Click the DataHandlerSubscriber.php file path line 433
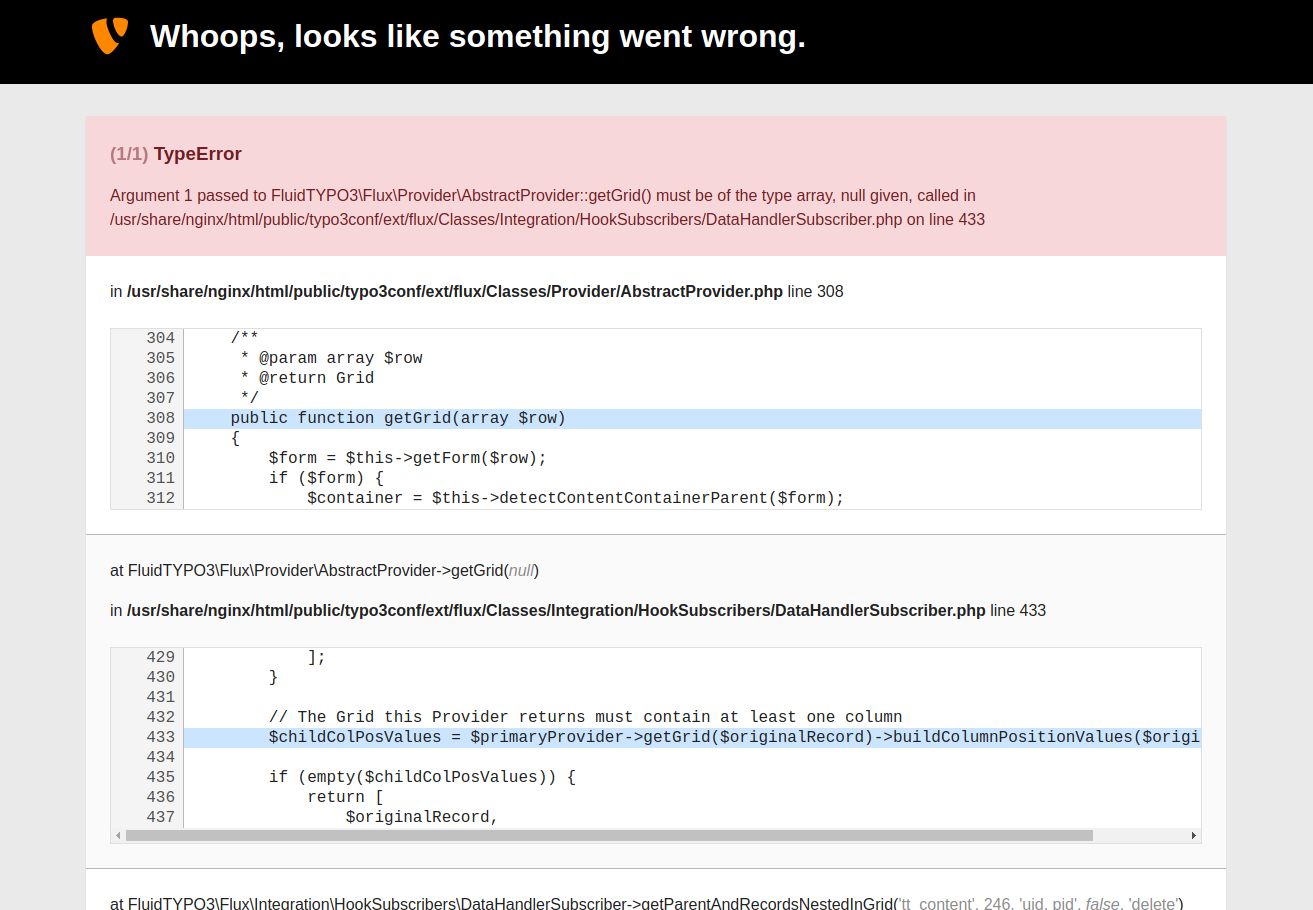The width and height of the screenshot is (1313, 910). tap(578, 611)
